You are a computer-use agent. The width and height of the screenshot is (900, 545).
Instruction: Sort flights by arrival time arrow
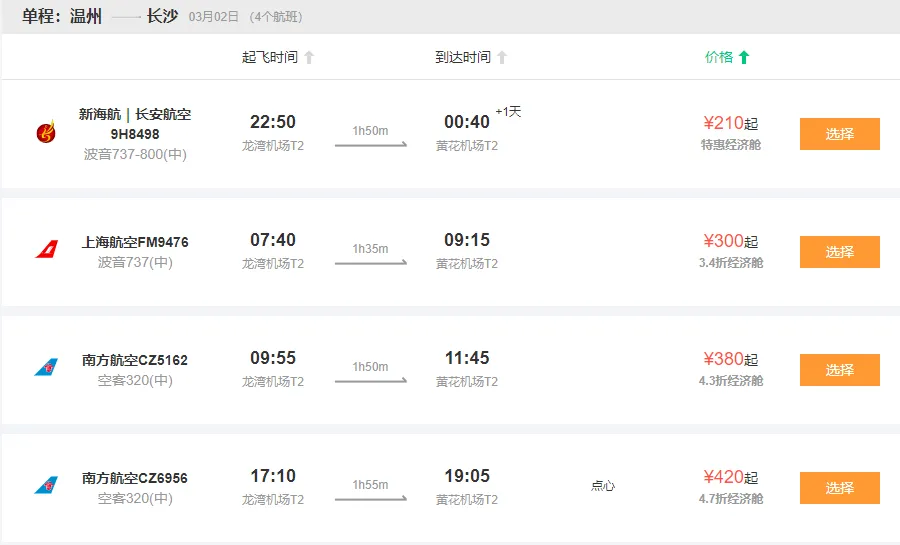click(502, 58)
